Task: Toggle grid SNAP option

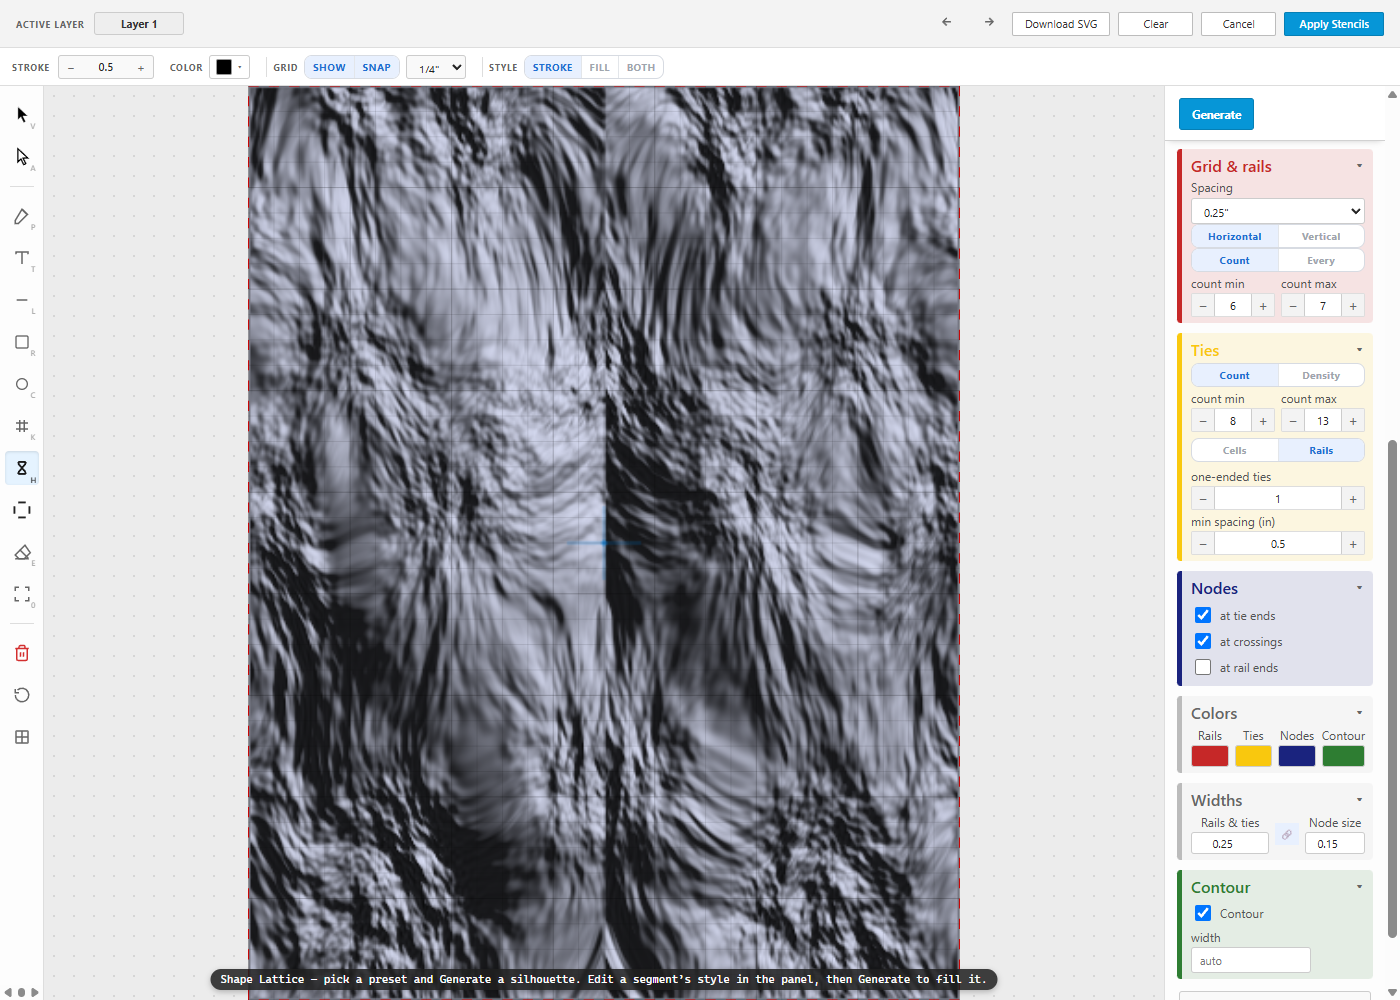Action: pyautogui.click(x=376, y=68)
